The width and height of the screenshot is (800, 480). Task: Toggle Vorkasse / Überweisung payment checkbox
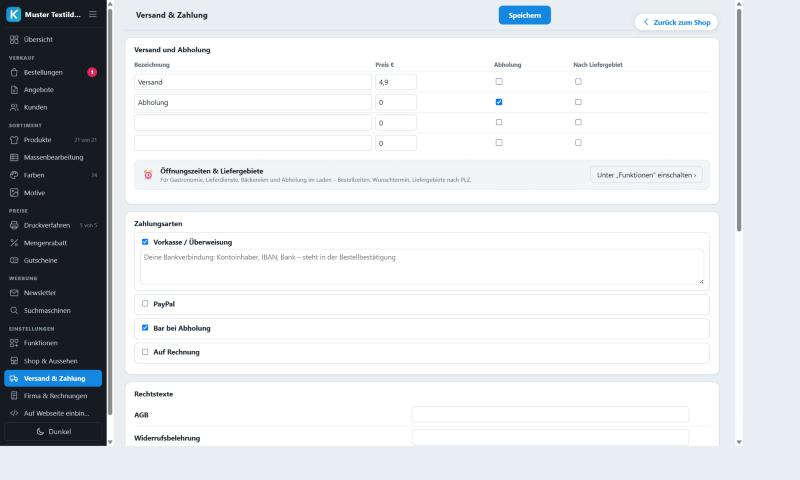pos(145,242)
